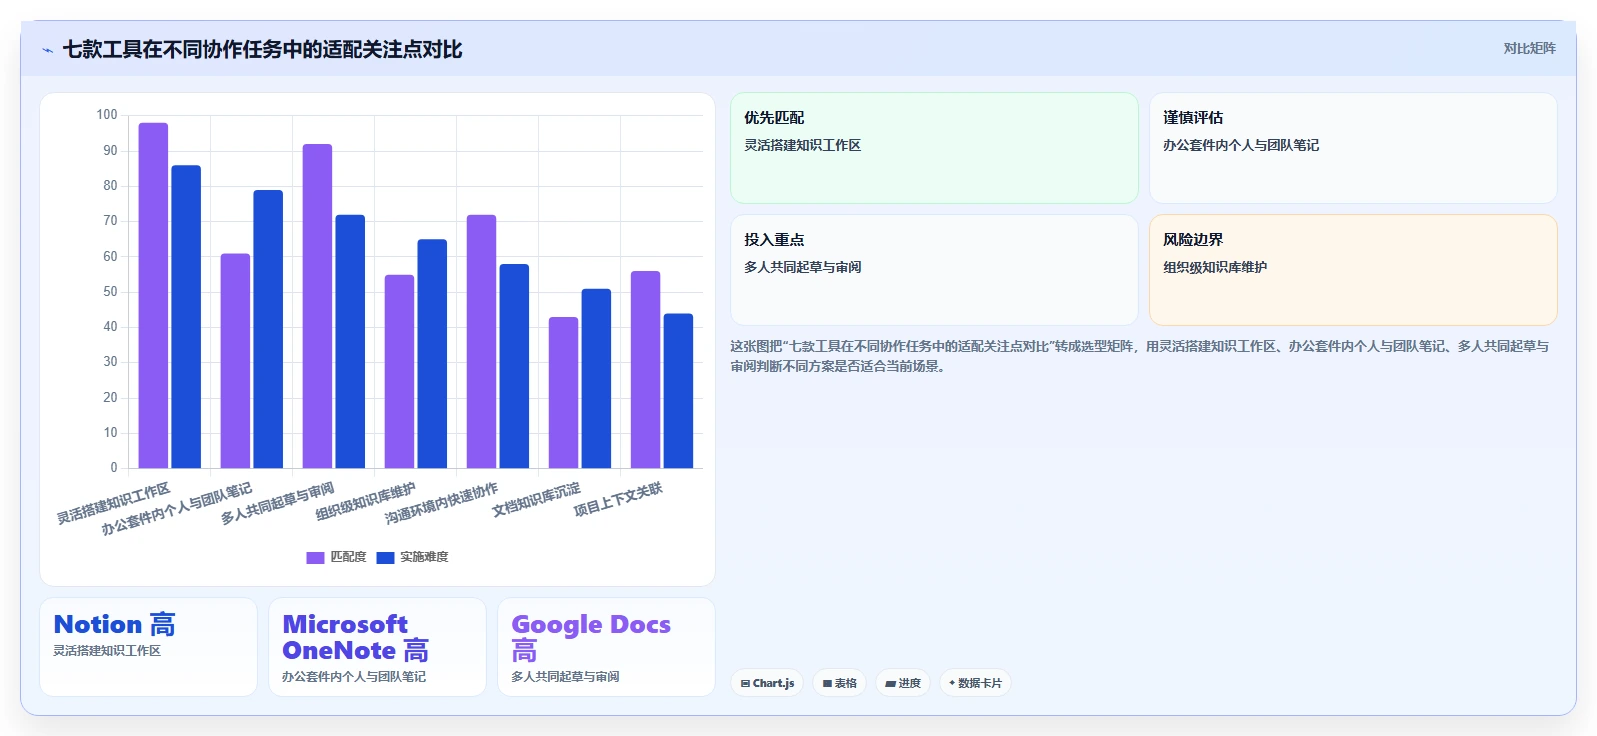Click the 沟通环境内快速协作 x-axis label

[441, 503]
